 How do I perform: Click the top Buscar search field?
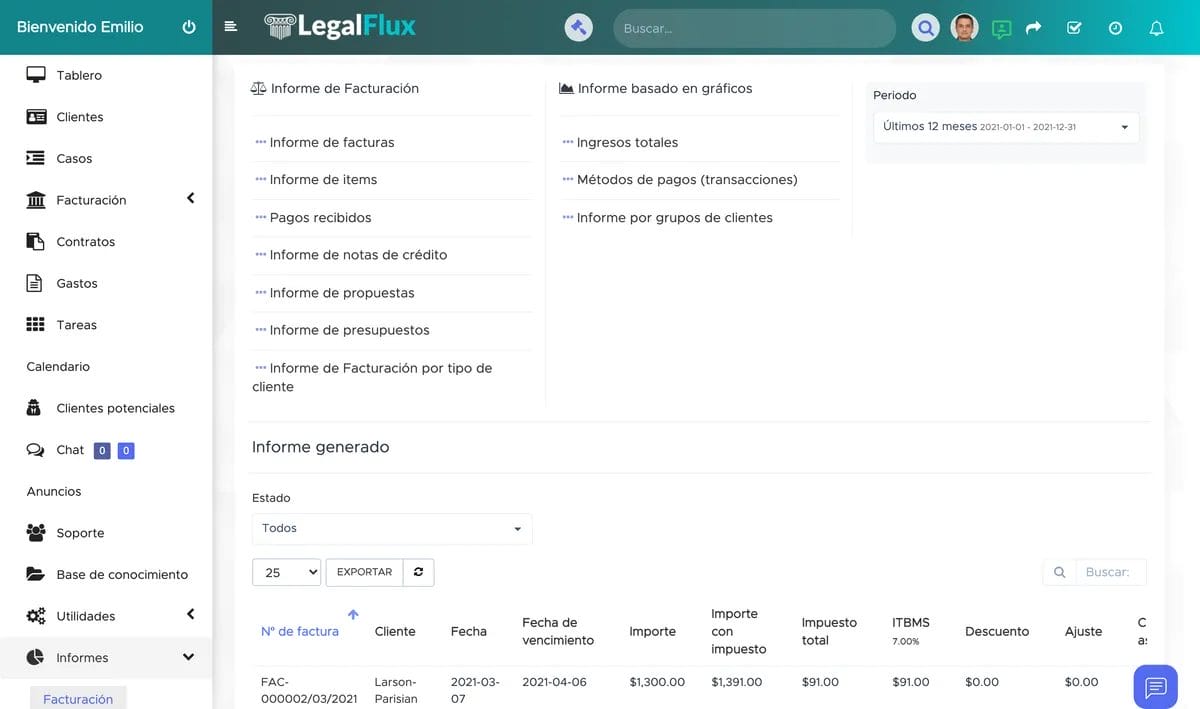(x=754, y=28)
